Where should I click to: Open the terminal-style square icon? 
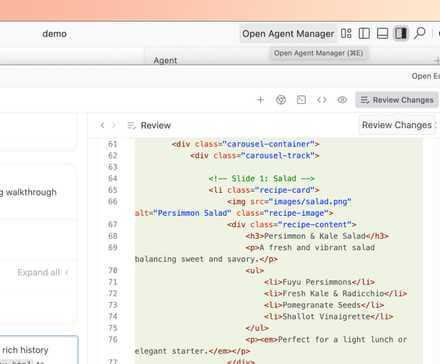[301, 100]
